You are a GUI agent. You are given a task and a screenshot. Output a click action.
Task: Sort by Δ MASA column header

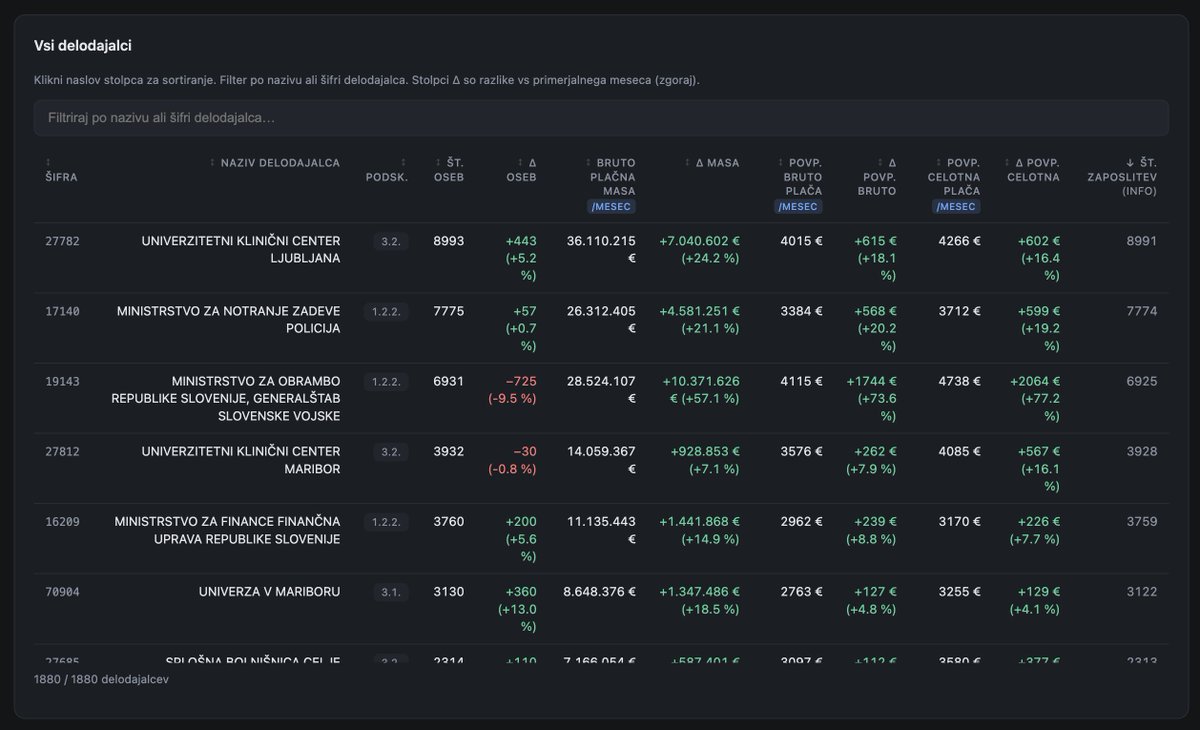(712, 163)
